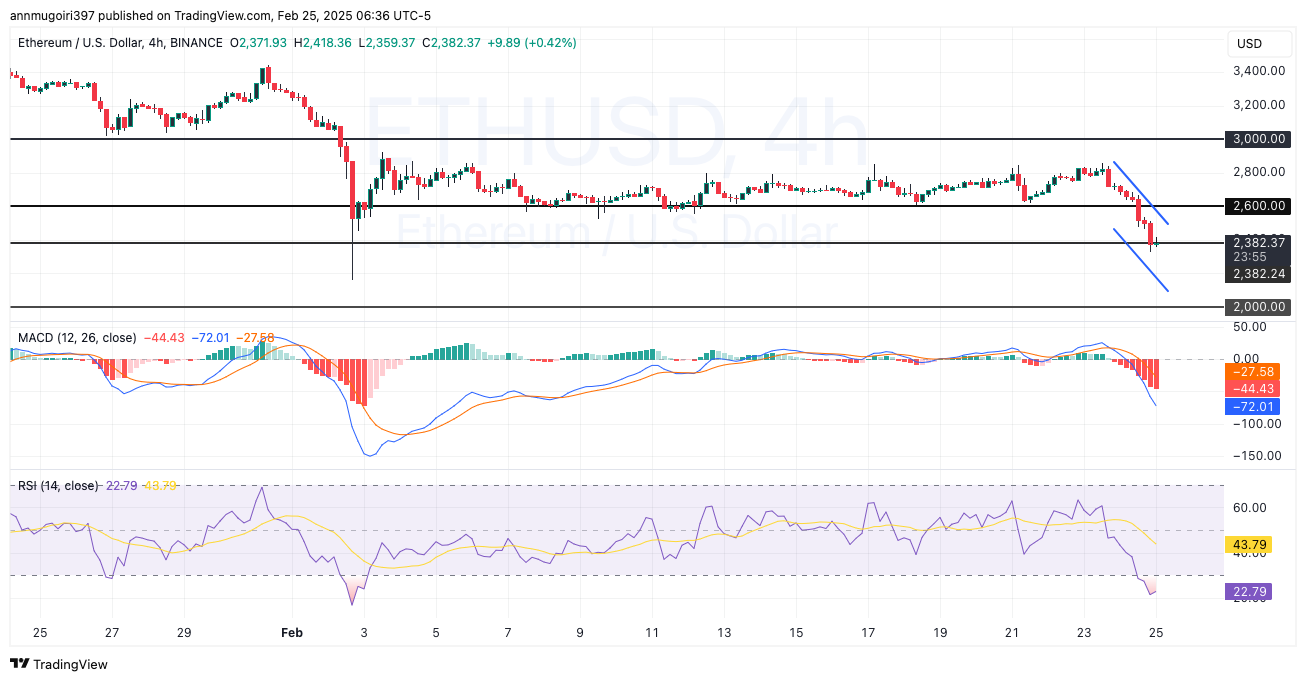Click the orange MACD signal value tag -27.58
Image resolution: width=1306 pixels, height=681 pixels.
click(1251, 371)
